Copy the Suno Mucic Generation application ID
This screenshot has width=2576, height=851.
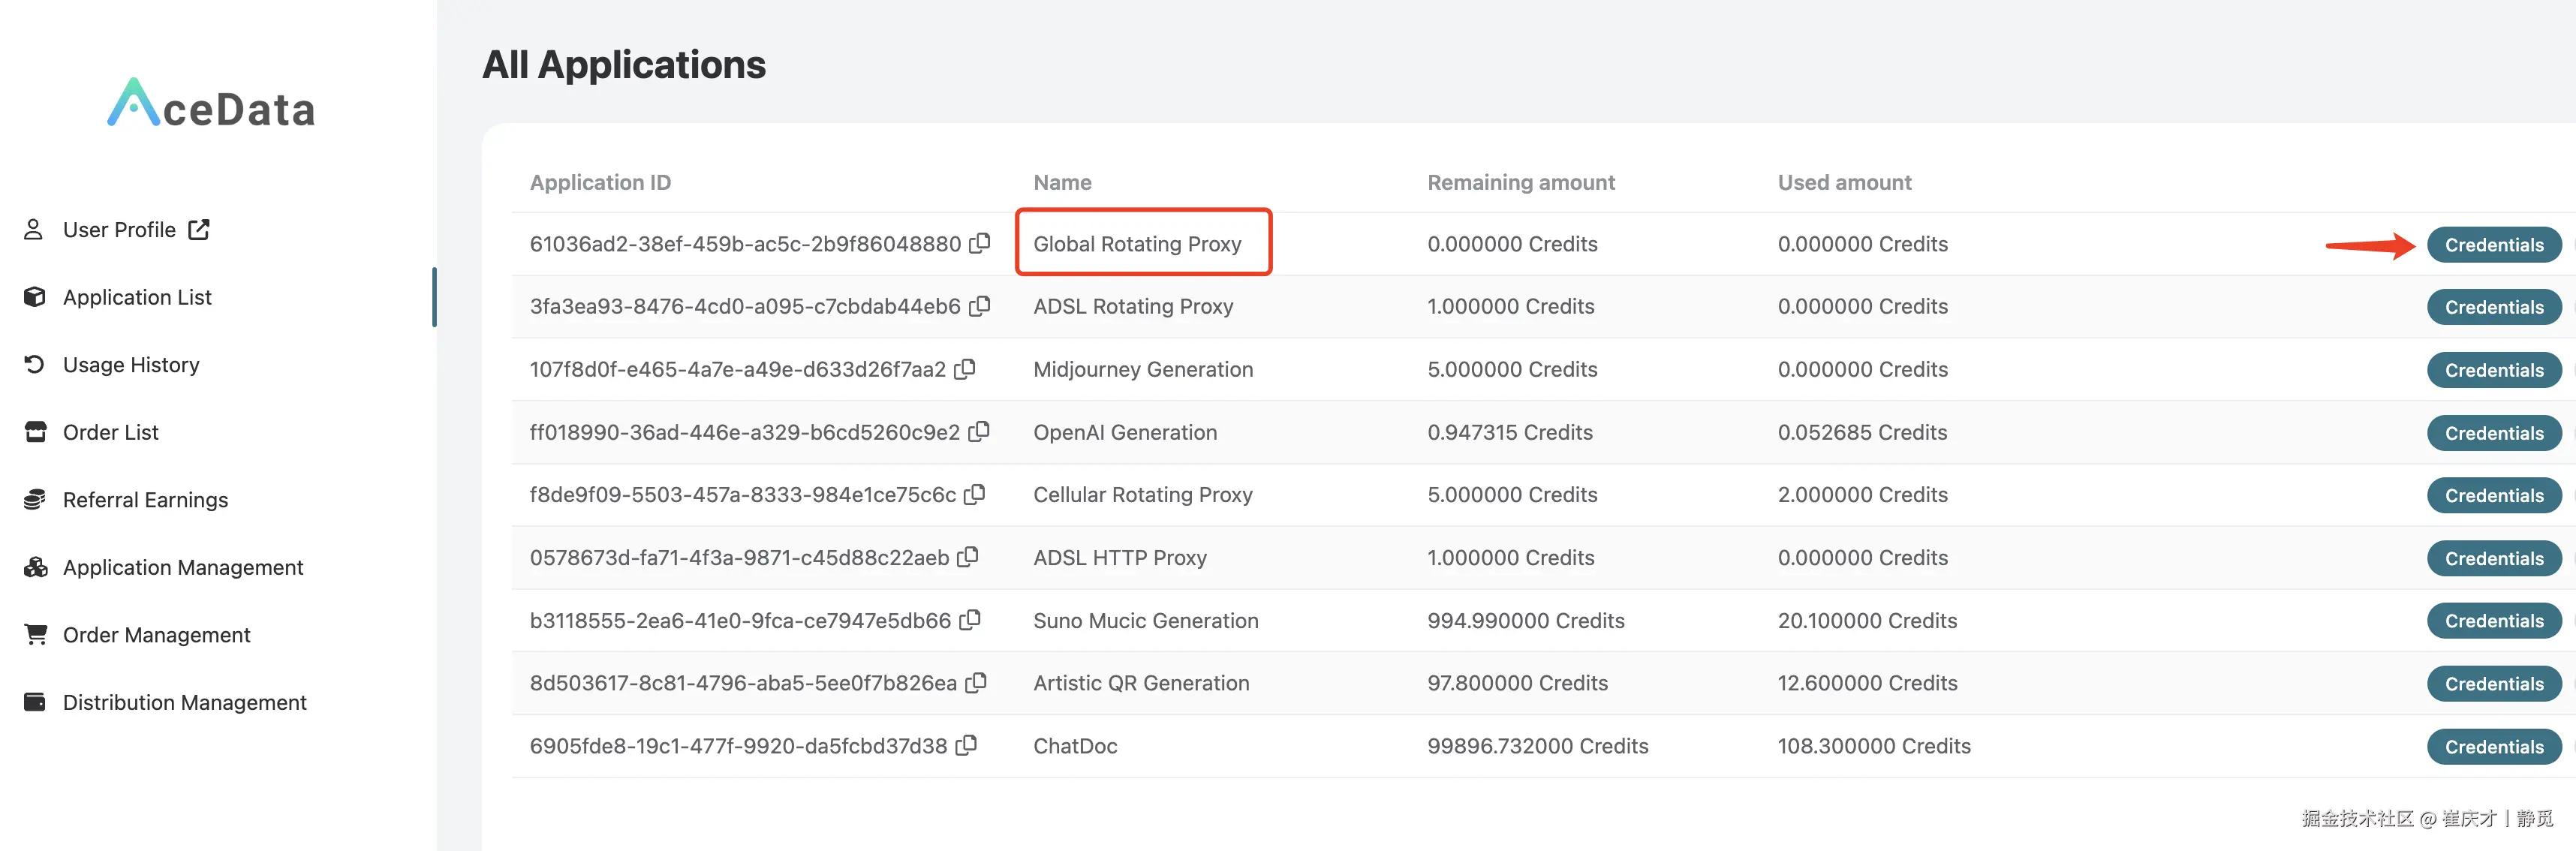tap(970, 620)
